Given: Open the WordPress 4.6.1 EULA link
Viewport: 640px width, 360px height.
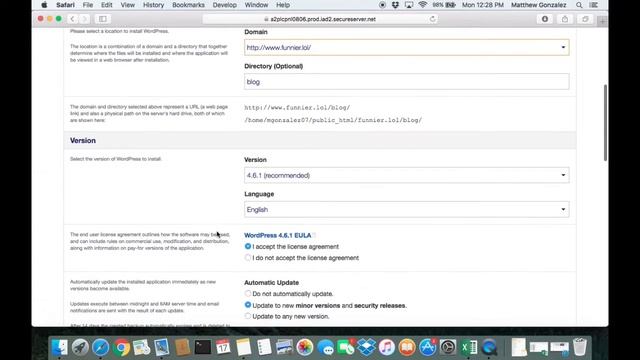Looking at the screenshot, I should point(278,235).
